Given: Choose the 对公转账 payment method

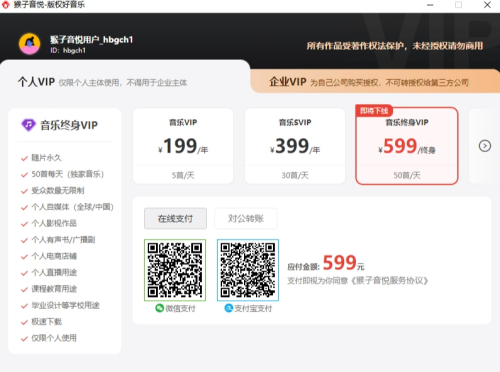Looking at the screenshot, I should [246, 219].
